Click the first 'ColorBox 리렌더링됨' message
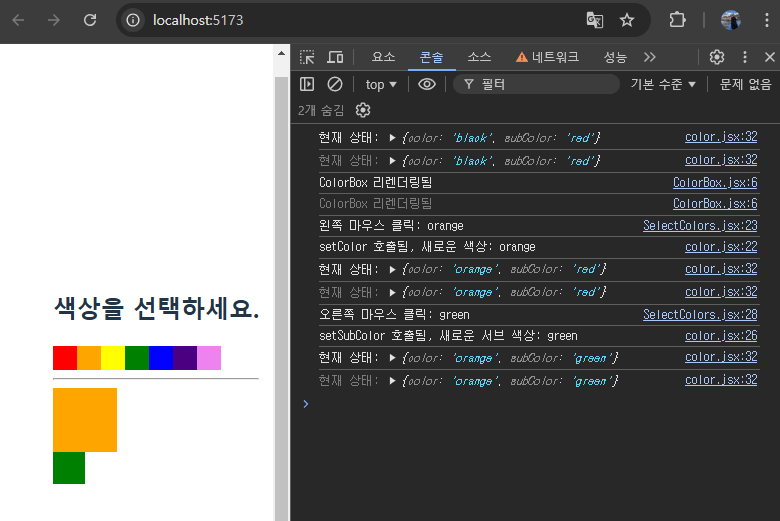The height and width of the screenshot is (521, 780). [x=376, y=183]
